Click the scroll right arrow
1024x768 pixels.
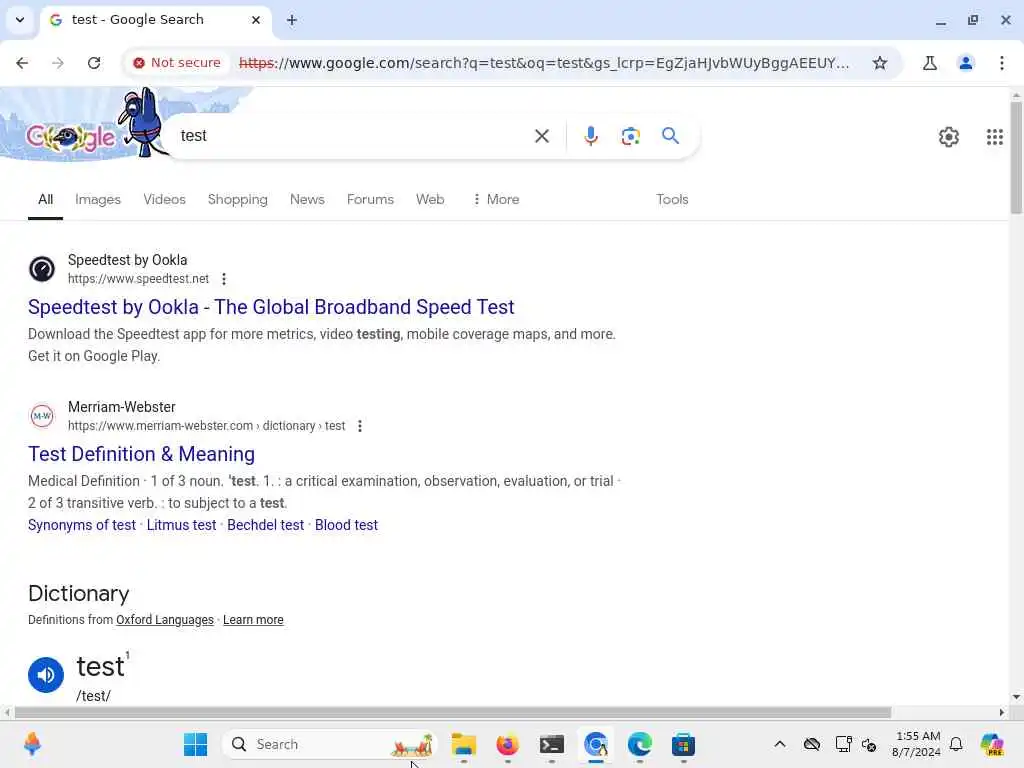[1001, 712]
